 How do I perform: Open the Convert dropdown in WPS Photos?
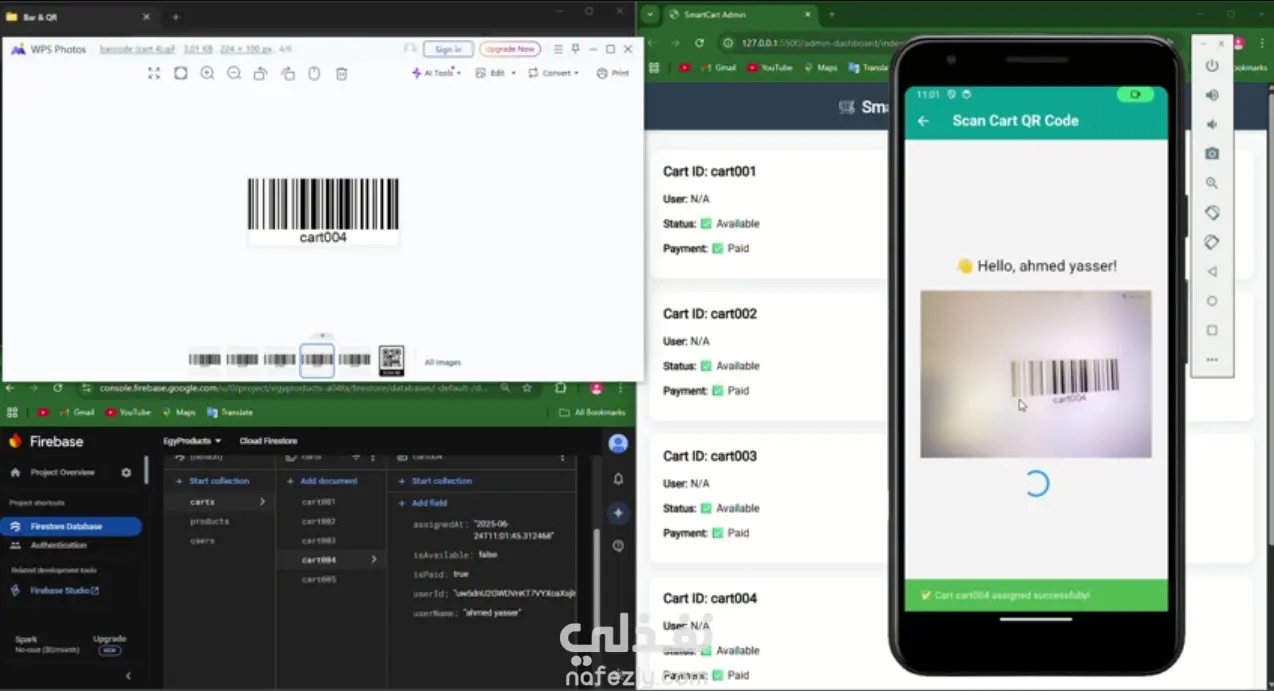tap(554, 73)
